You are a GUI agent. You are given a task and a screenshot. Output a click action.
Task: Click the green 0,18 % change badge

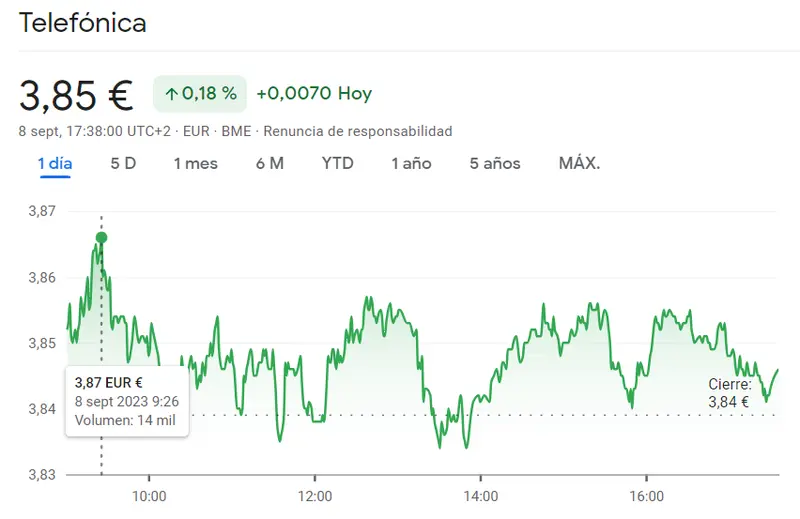pyautogui.click(x=200, y=93)
